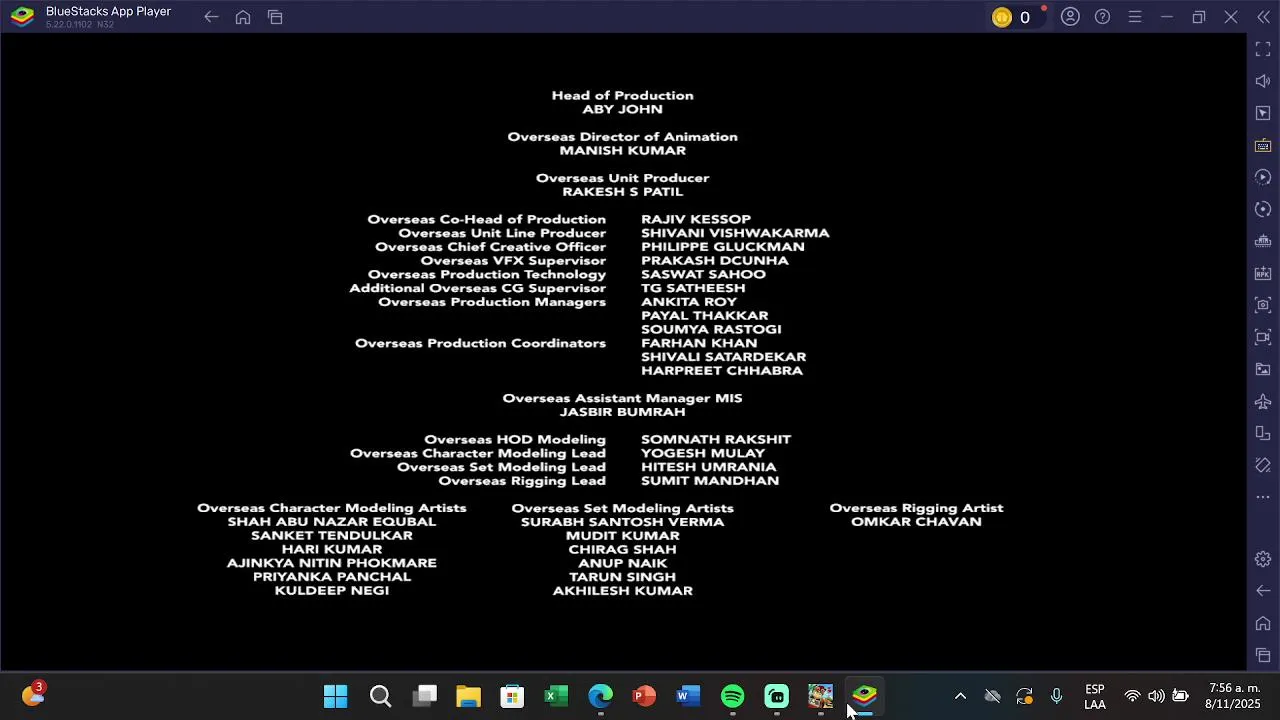Open the ESP LAA language switcher
The width and height of the screenshot is (1280, 720).
click(x=1095, y=696)
